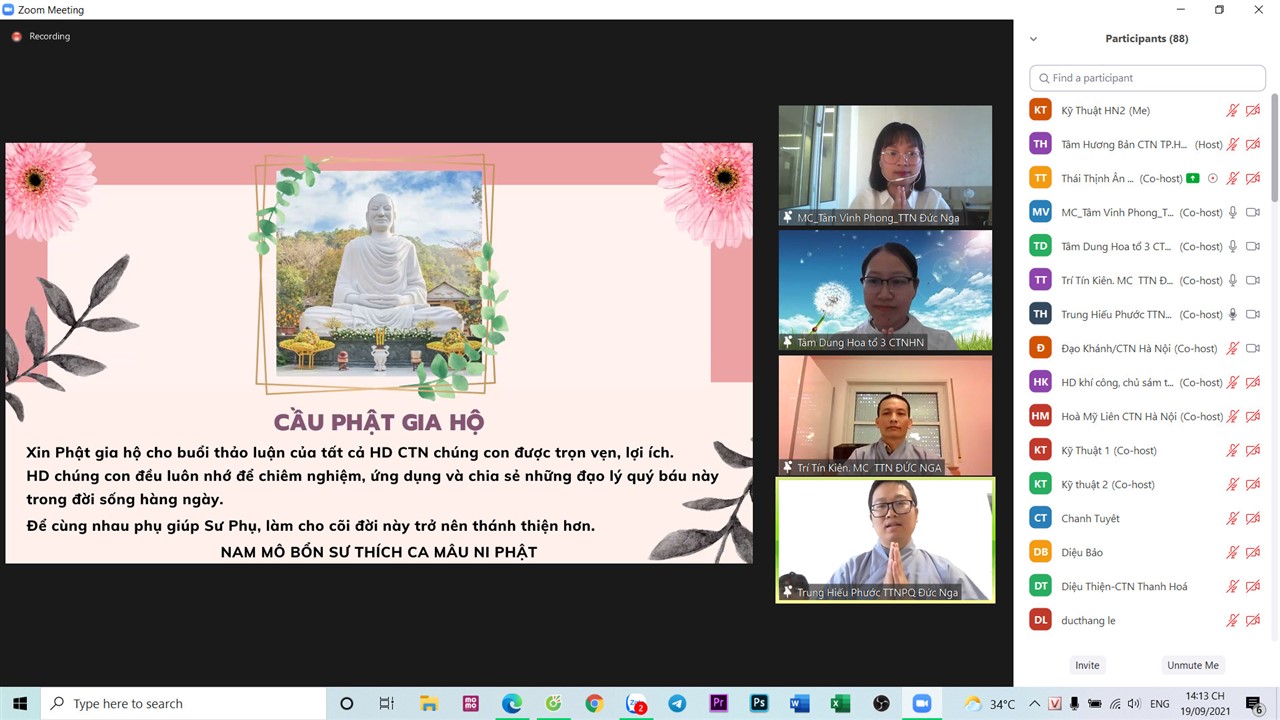
Task: Click participant name "Diệu Bảo"
Action: pos(1082,553)
